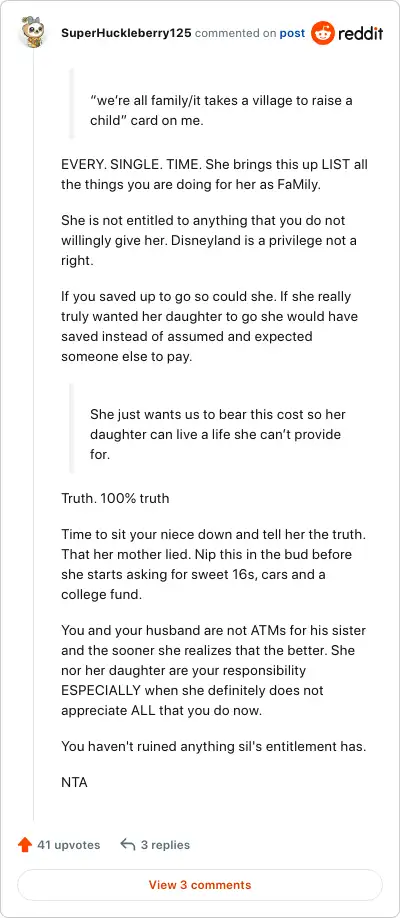Click the sentence "You haven't ruined anything"
This screenshot has width=400, height=918.
click(x=213, y=746)
